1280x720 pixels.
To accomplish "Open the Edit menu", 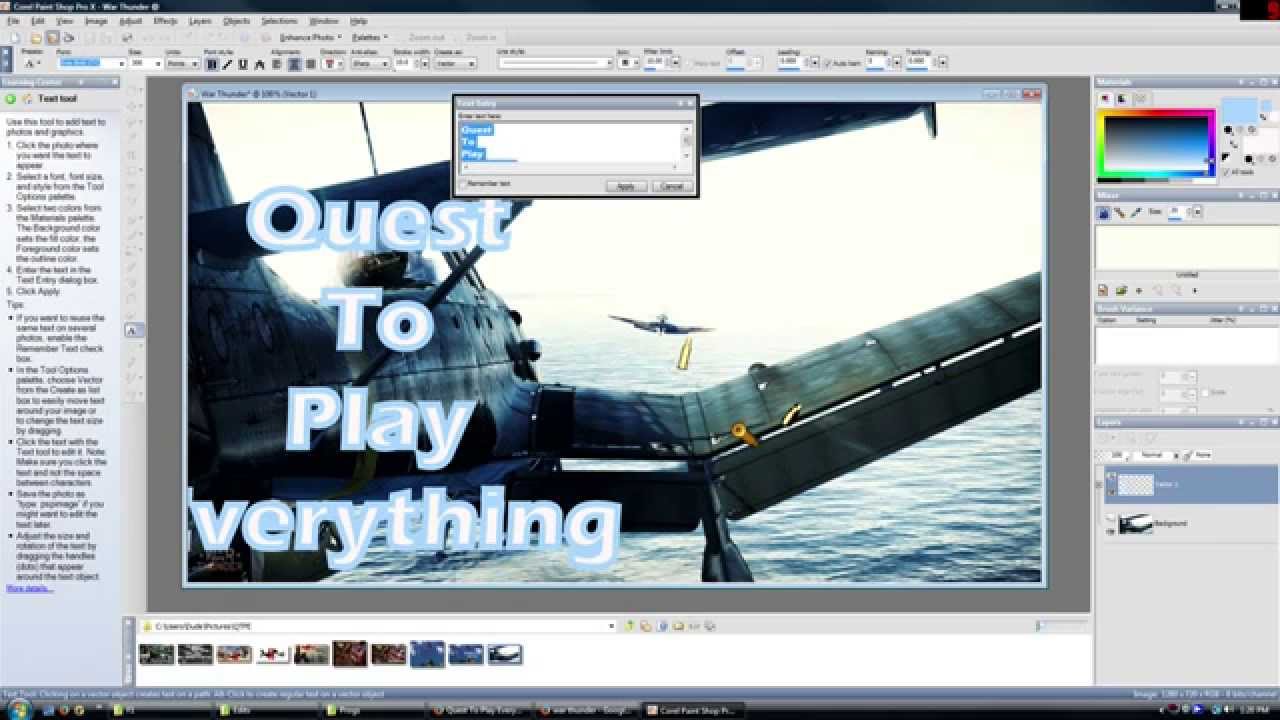I will pos(38,21).
